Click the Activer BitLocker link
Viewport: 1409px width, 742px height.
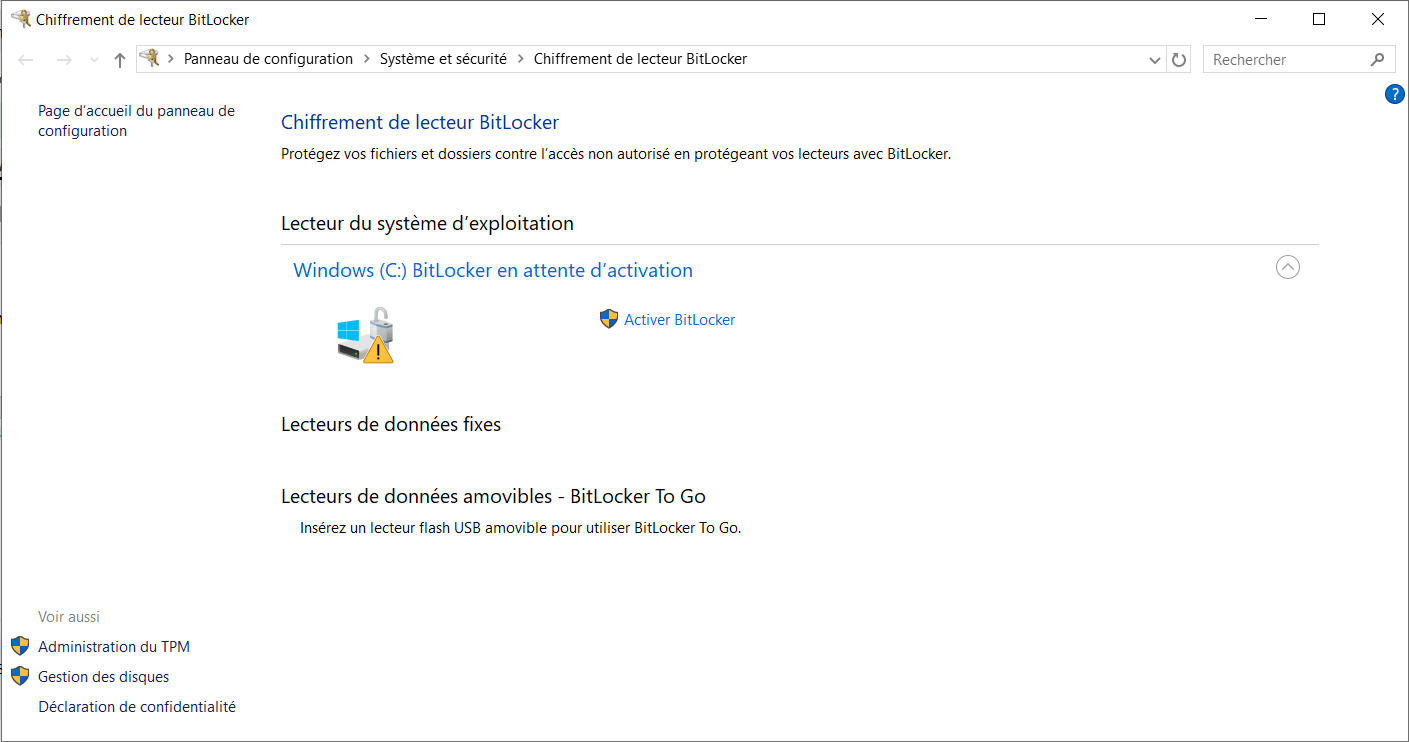click(x=680, y=320)
